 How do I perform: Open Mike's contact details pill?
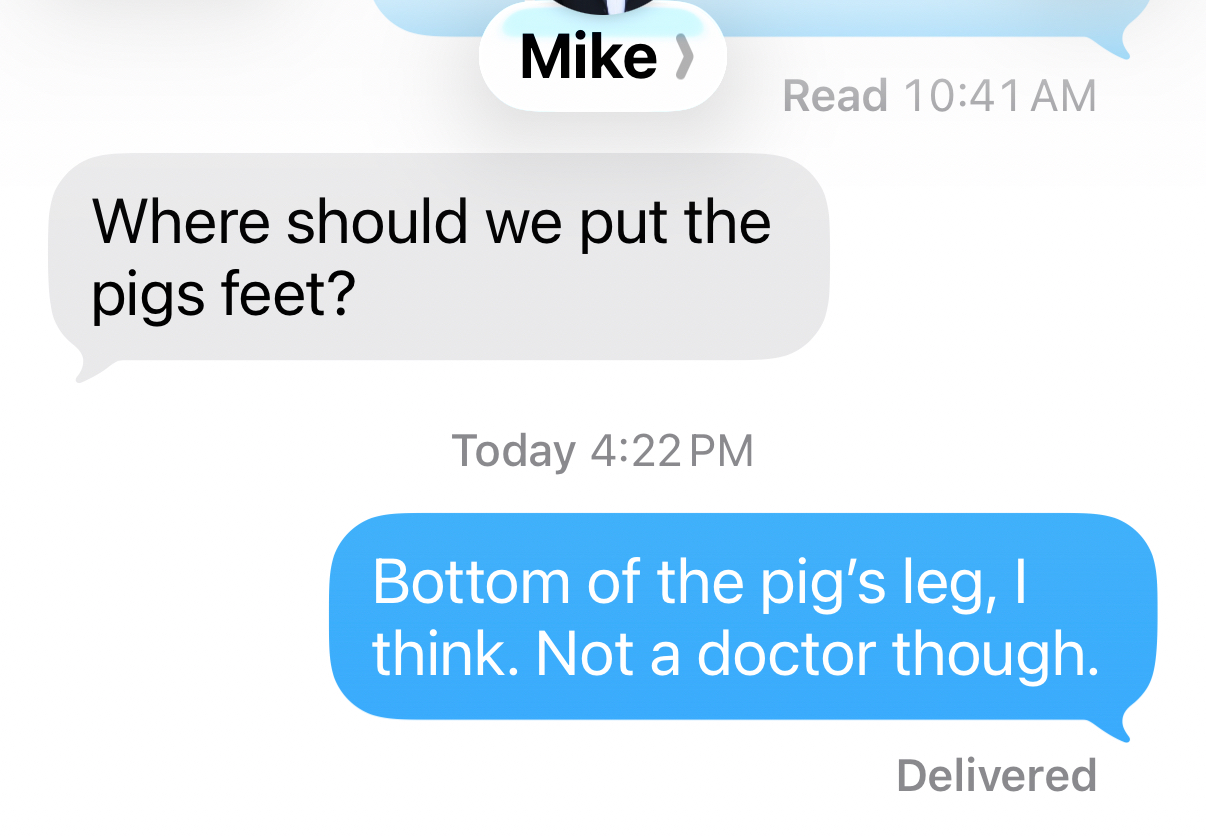[602, 62]
